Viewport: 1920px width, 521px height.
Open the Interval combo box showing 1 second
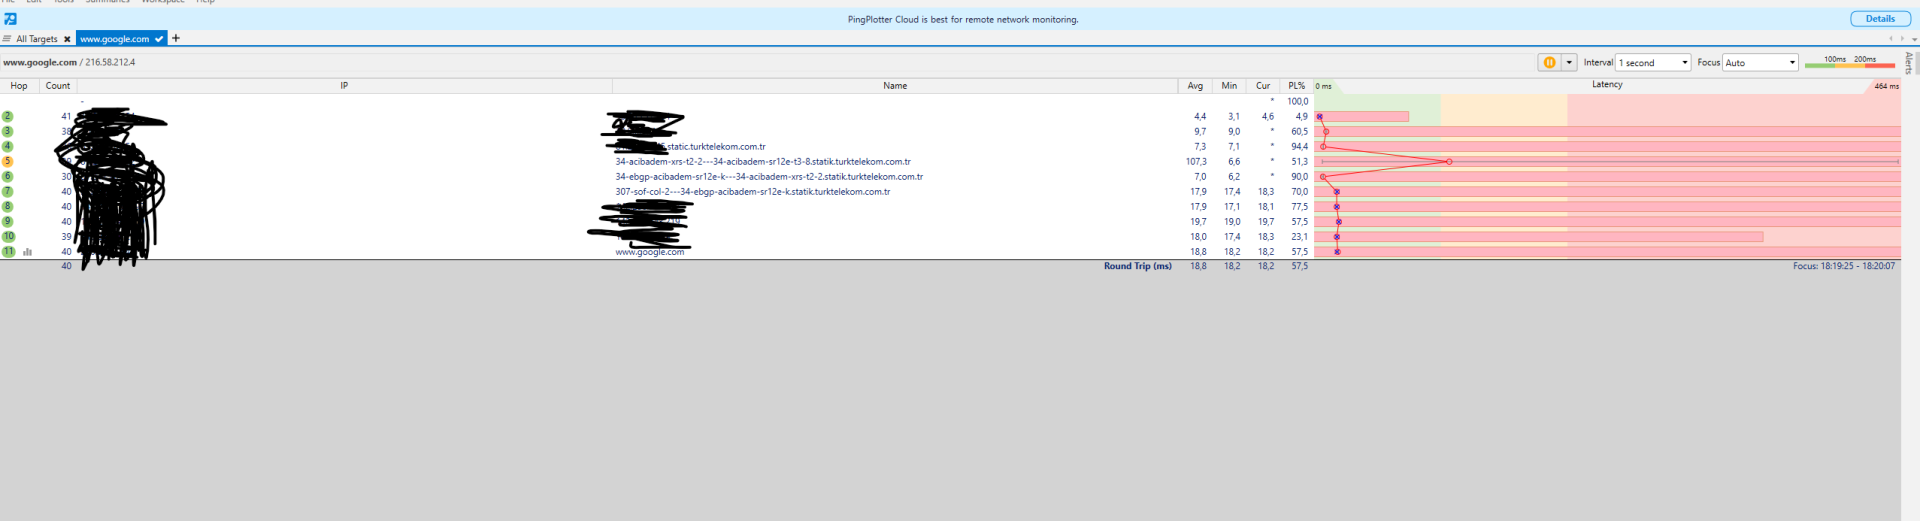point(1653,62)
